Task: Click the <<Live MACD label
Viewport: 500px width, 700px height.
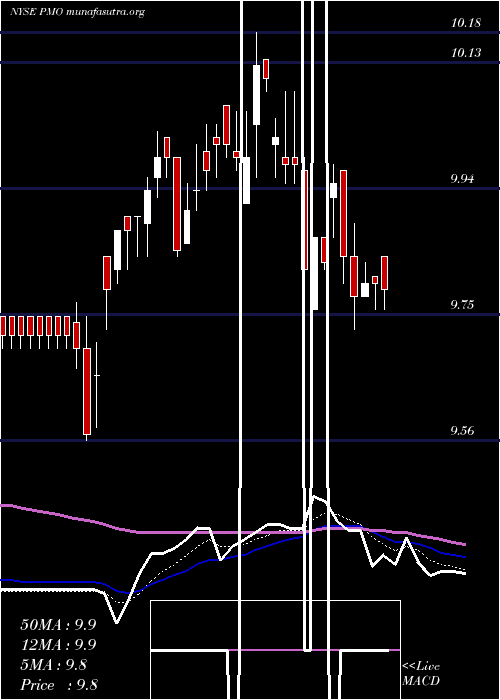Action: click(x=421, y=674)
